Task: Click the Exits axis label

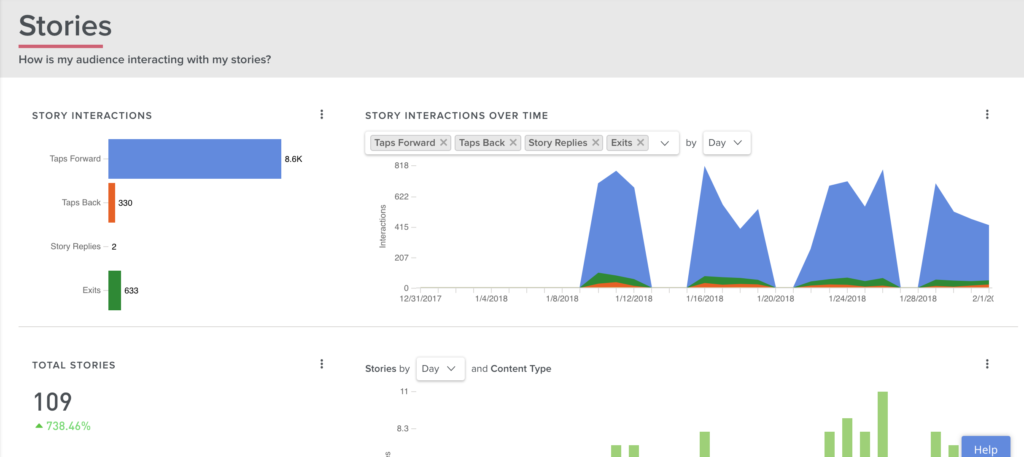Action: [x=91, y=291]
